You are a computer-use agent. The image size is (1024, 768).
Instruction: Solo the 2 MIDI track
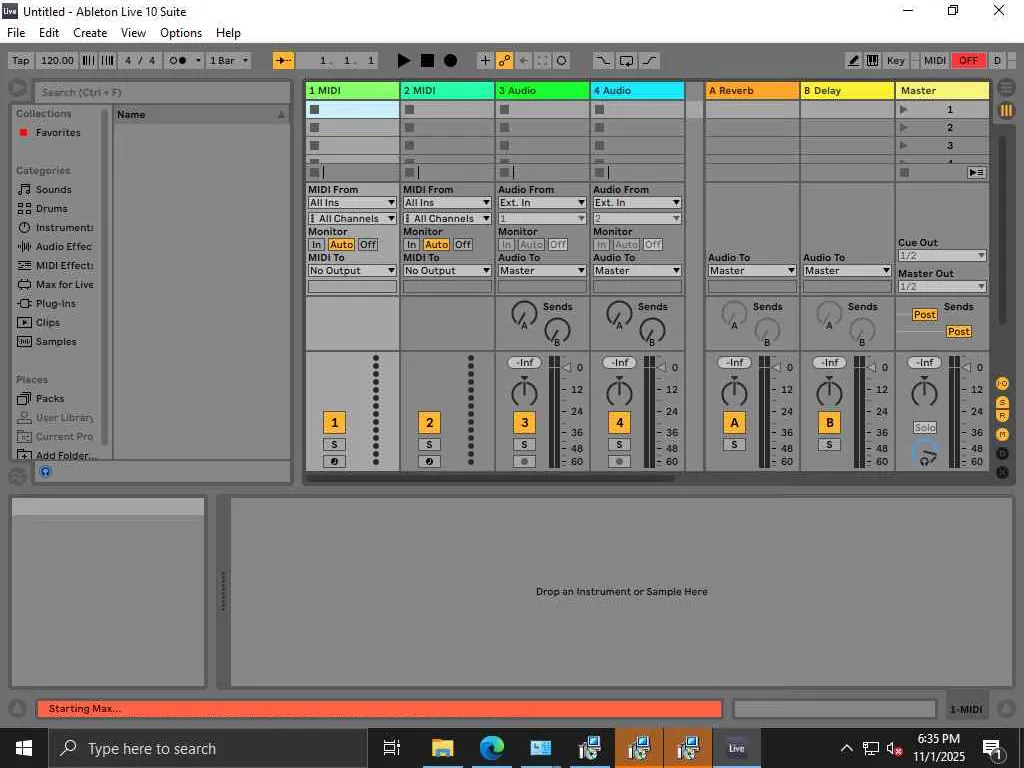point(429,445)
